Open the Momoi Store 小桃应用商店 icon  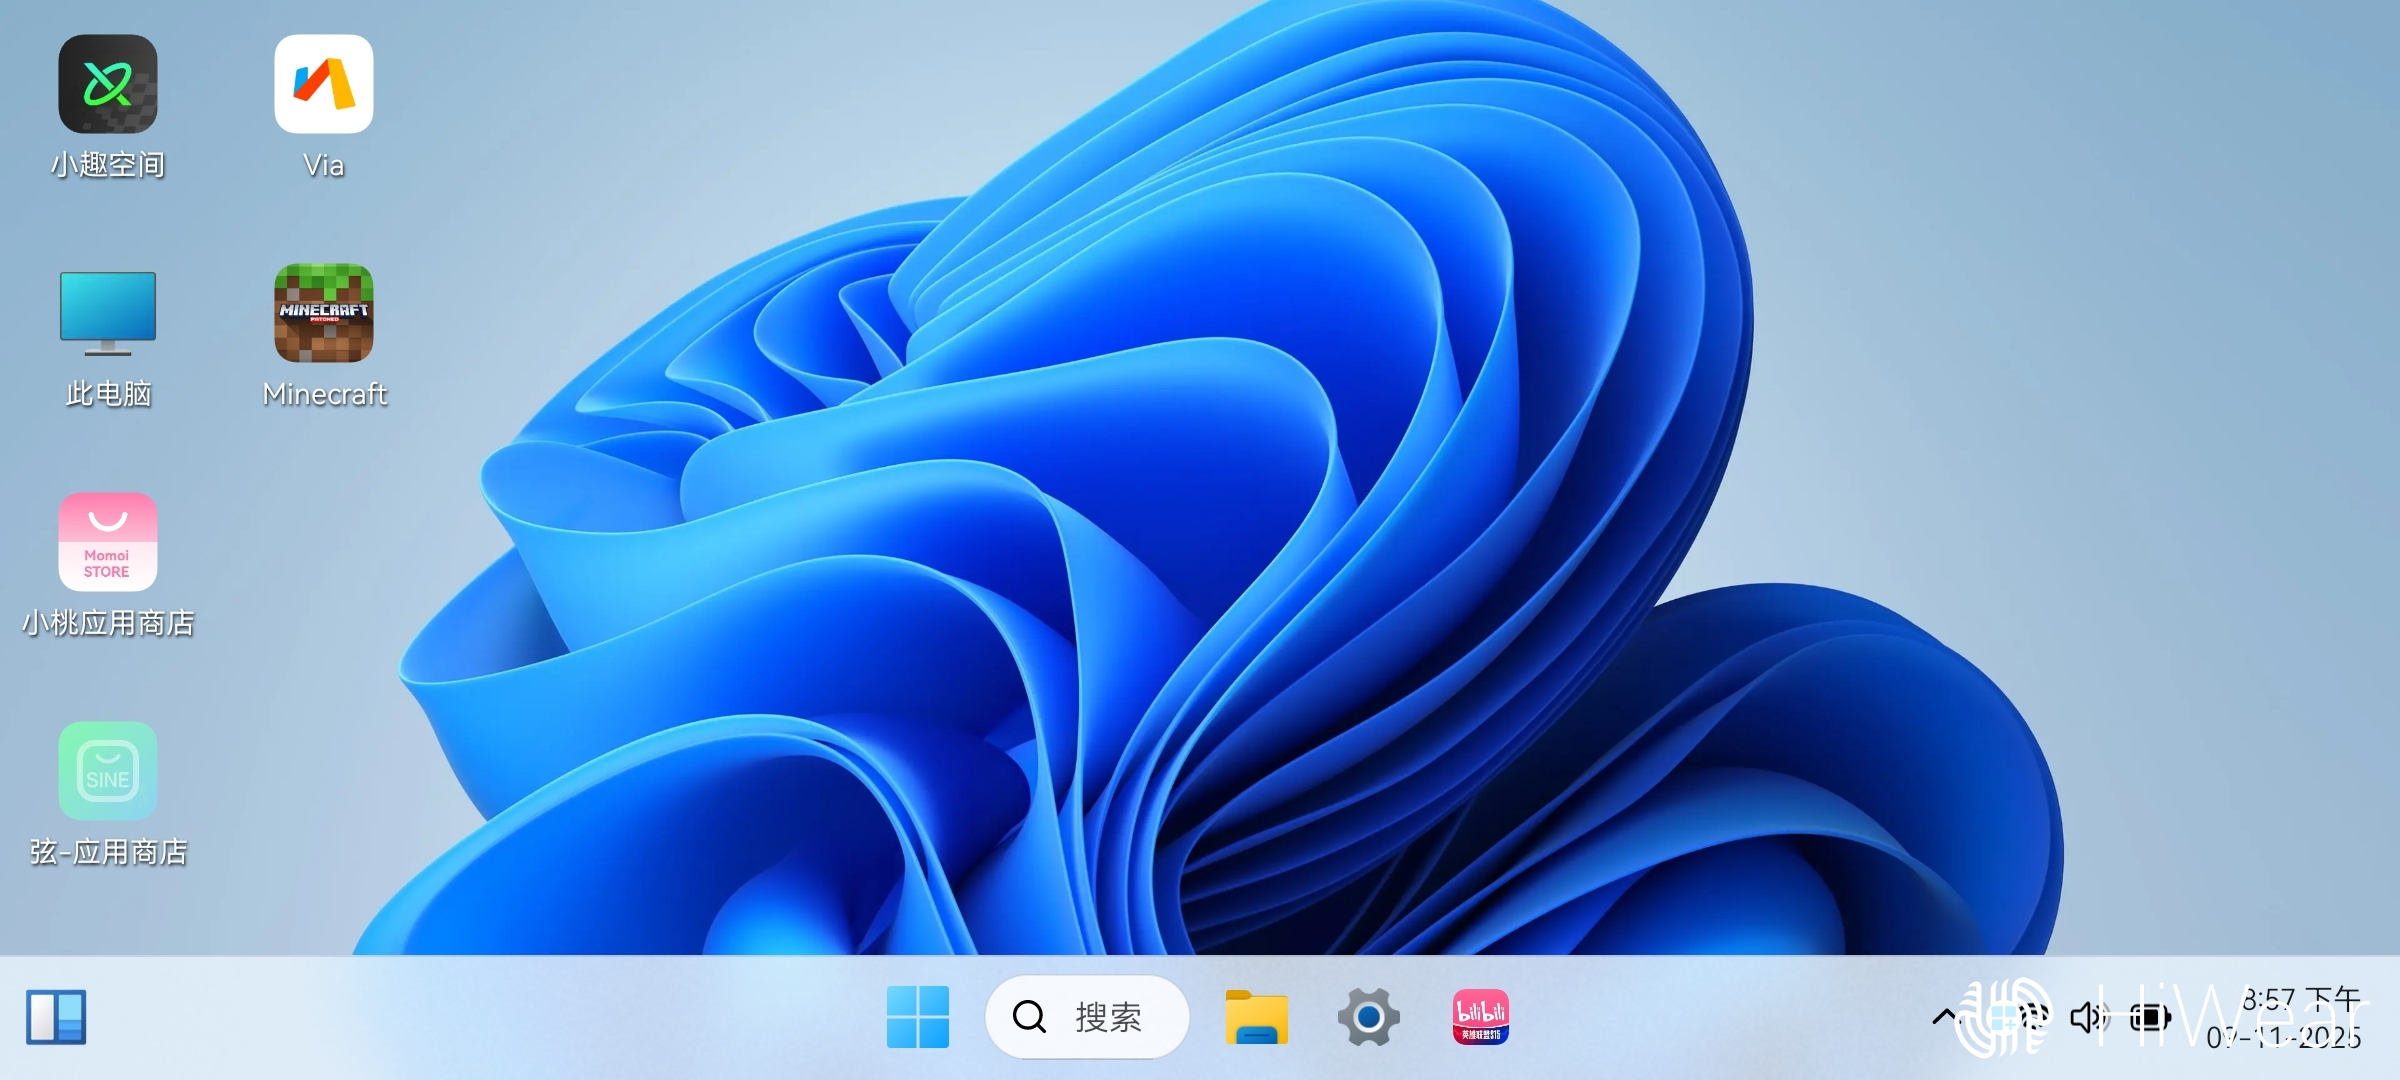click(108, 542)
